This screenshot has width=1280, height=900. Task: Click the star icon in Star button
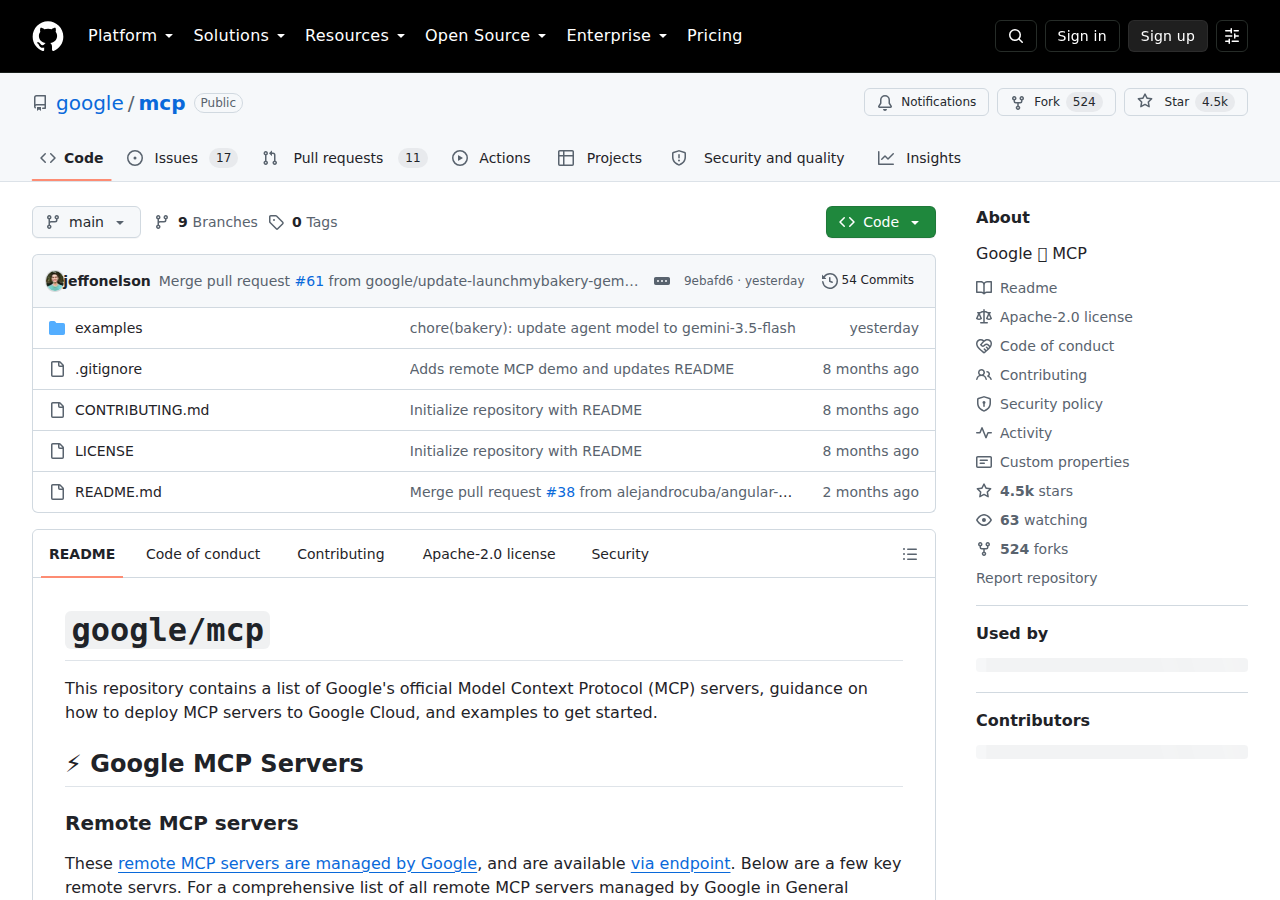(1145, 102)
